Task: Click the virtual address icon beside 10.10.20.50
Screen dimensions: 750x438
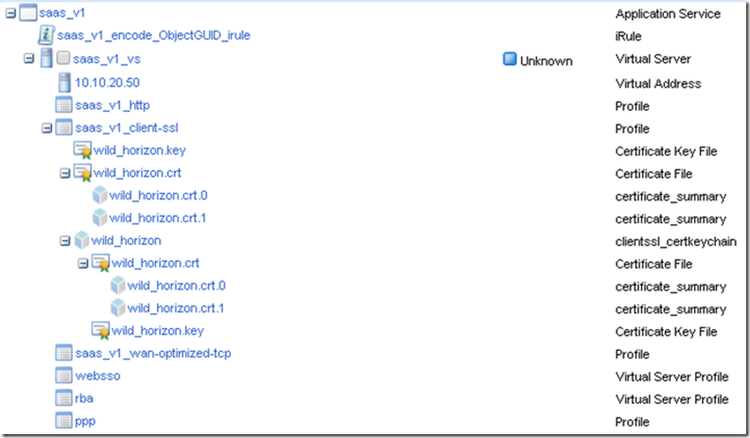Action: [64, 82]
